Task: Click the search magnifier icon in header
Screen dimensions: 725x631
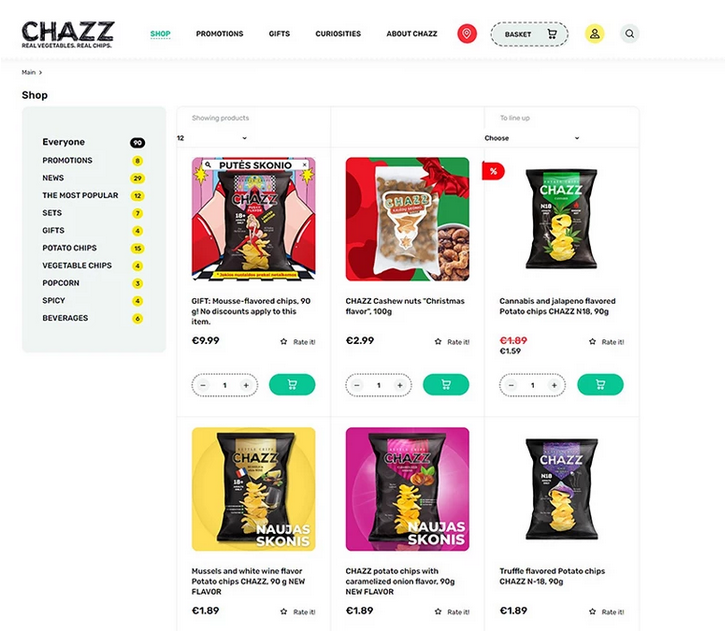Action: click(x=629, y=34)
